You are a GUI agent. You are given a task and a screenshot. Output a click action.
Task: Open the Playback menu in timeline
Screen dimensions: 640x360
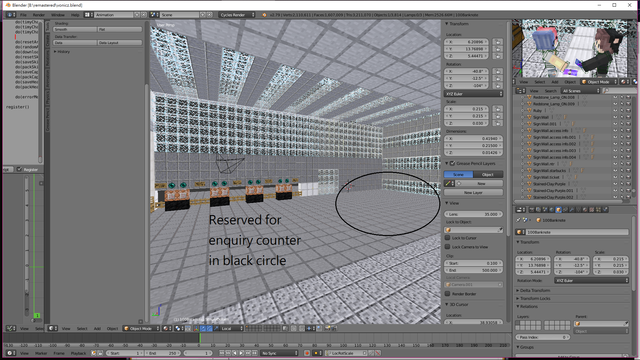pyautogui.click(x=78, y=353)
